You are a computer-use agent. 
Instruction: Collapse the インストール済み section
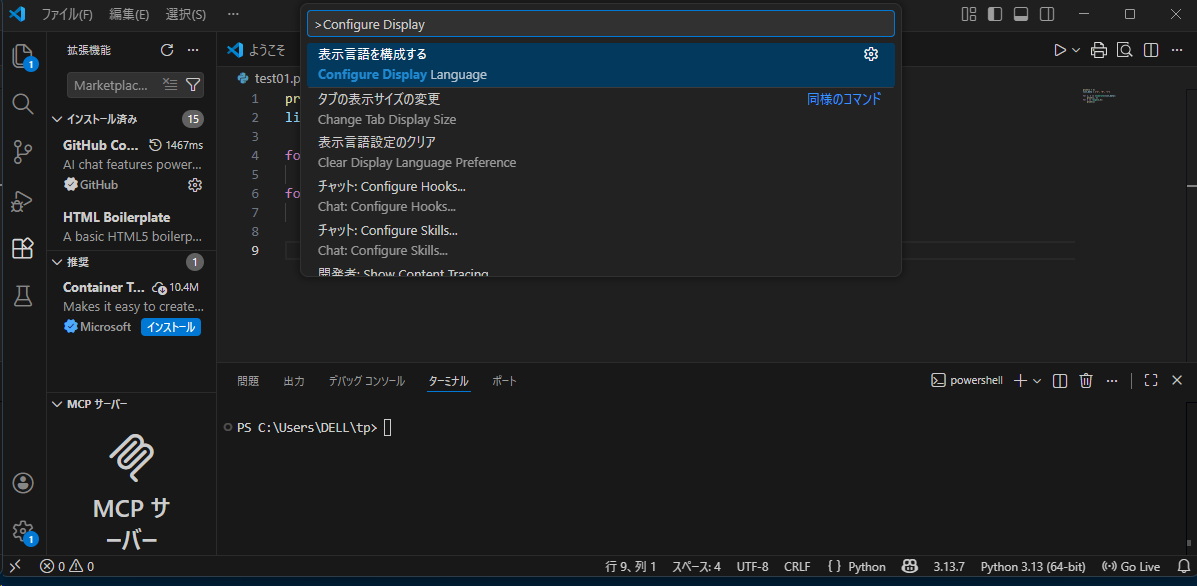click(57, 119)
